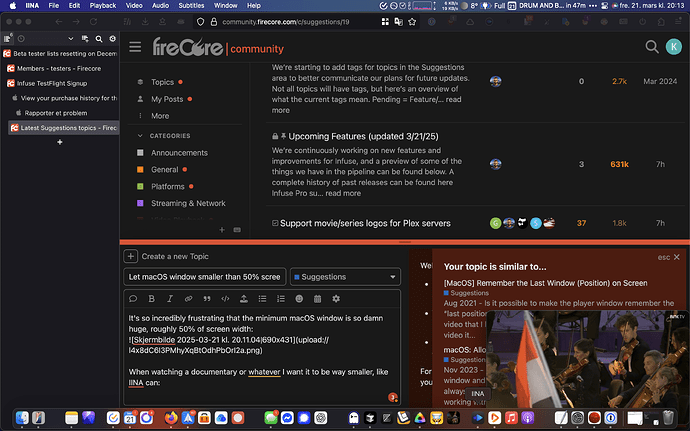The height and width of the screenshot is (431, 690).
Task: Toggle italic formatting in composer
Action: [x=170, y=299]
